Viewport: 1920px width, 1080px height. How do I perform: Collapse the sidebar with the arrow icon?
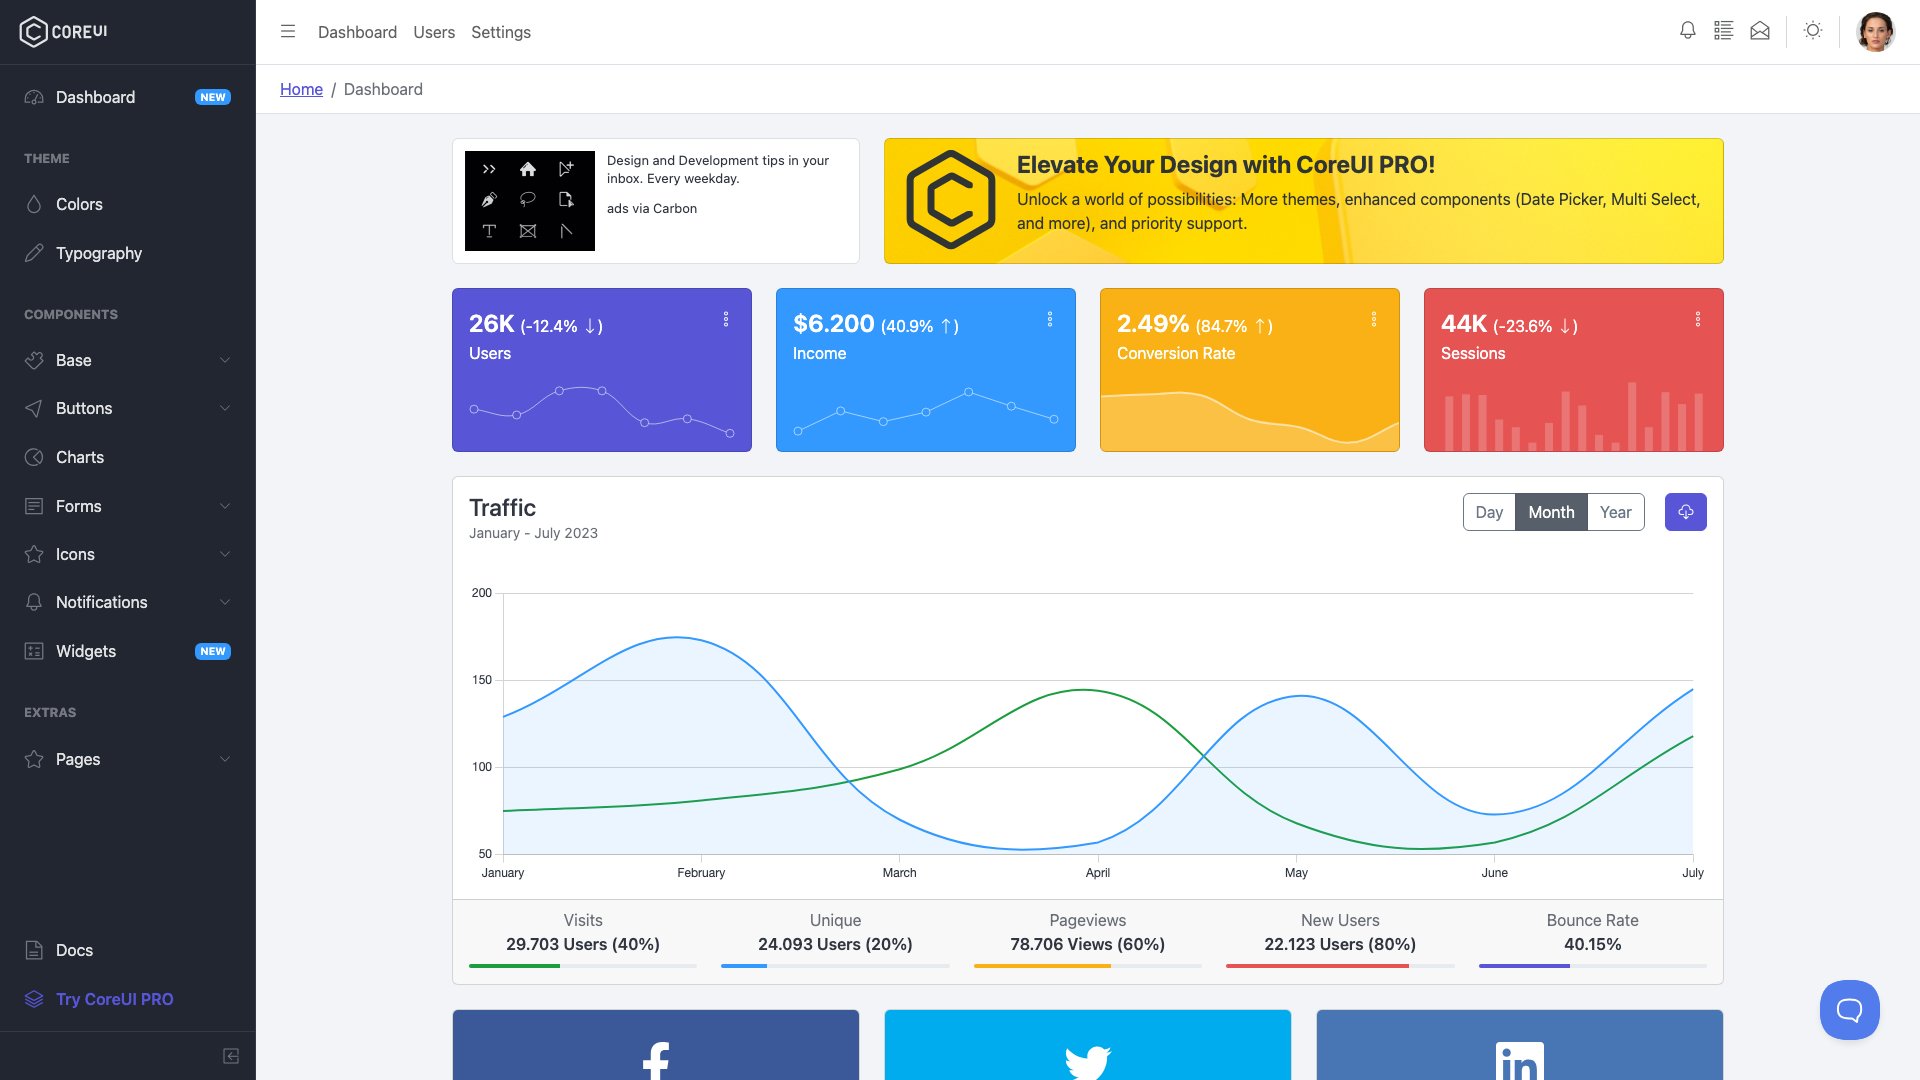[x=231, y=1055]
